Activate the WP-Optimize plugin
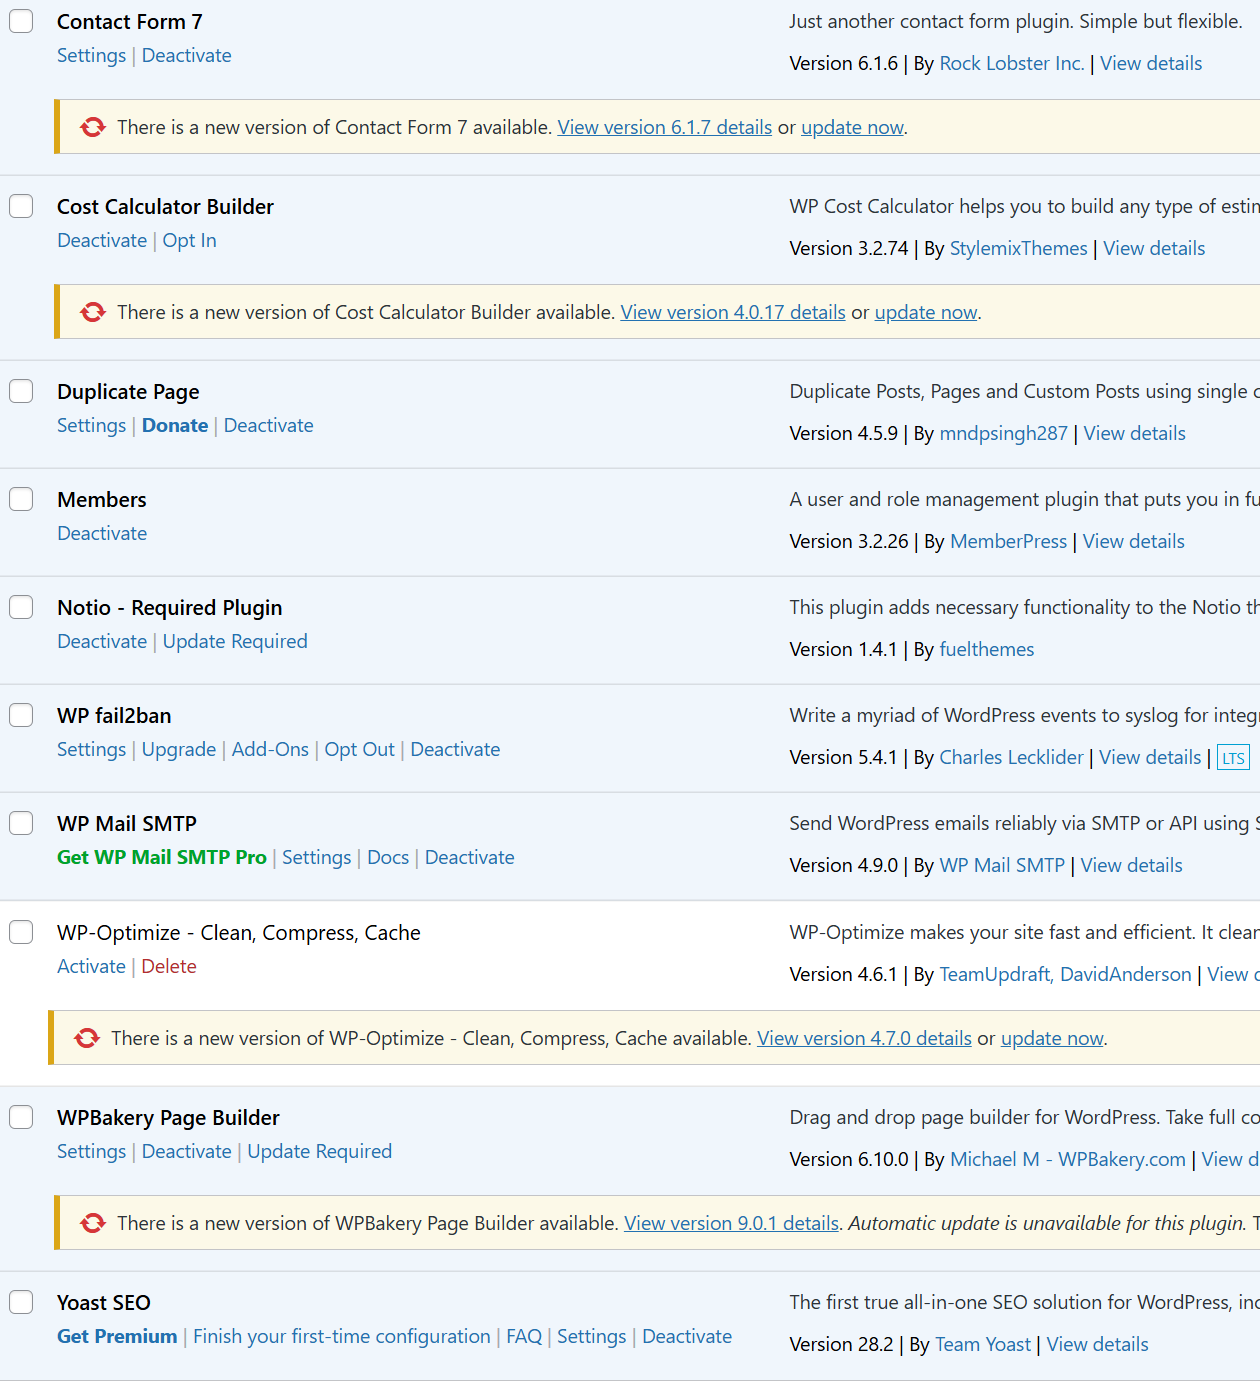1260x1390 pixels. pyautogui.click(x=91, y=966)
